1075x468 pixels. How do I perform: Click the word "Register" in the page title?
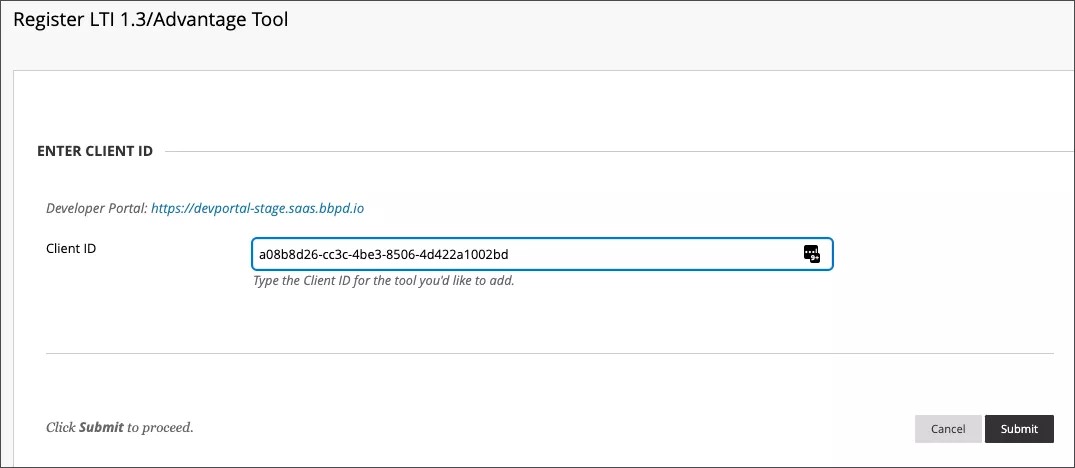(x=46, y=19)
